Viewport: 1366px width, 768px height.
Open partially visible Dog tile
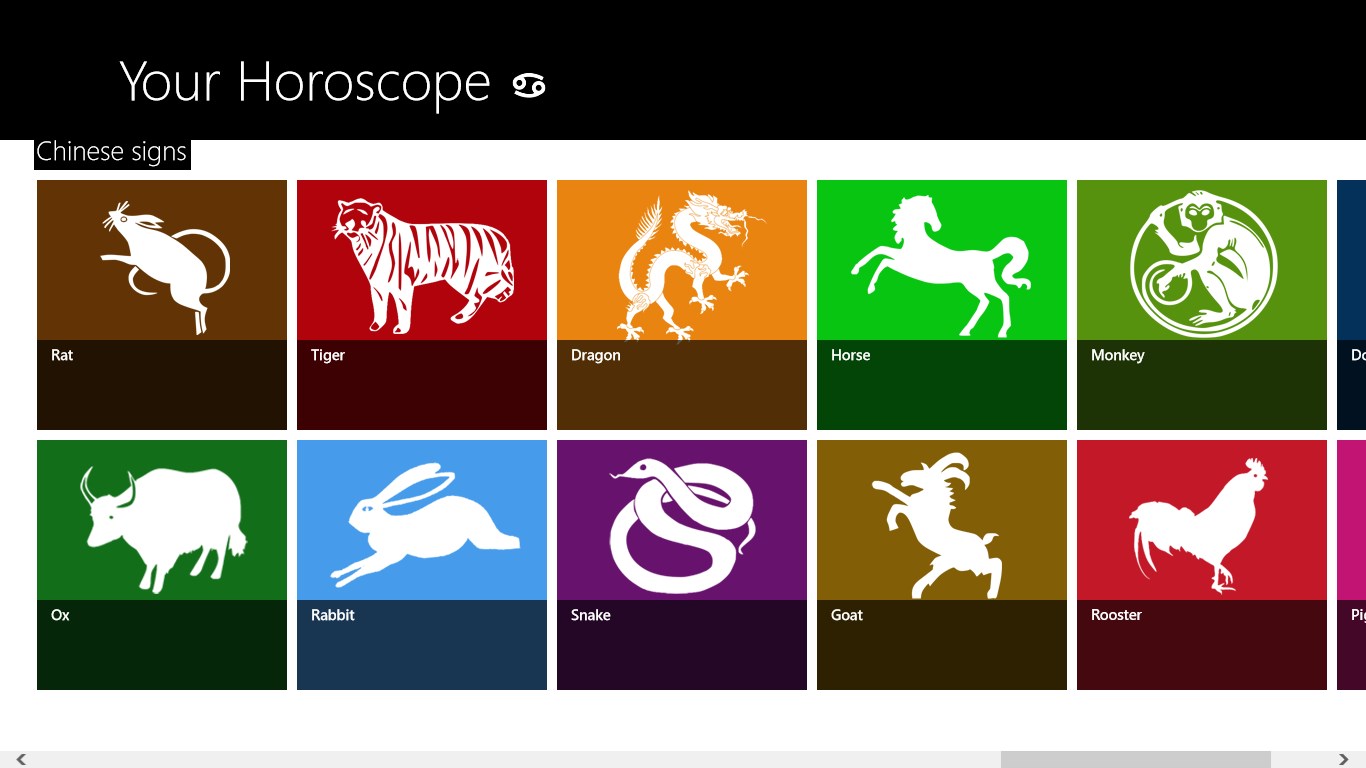point(1351,305)
